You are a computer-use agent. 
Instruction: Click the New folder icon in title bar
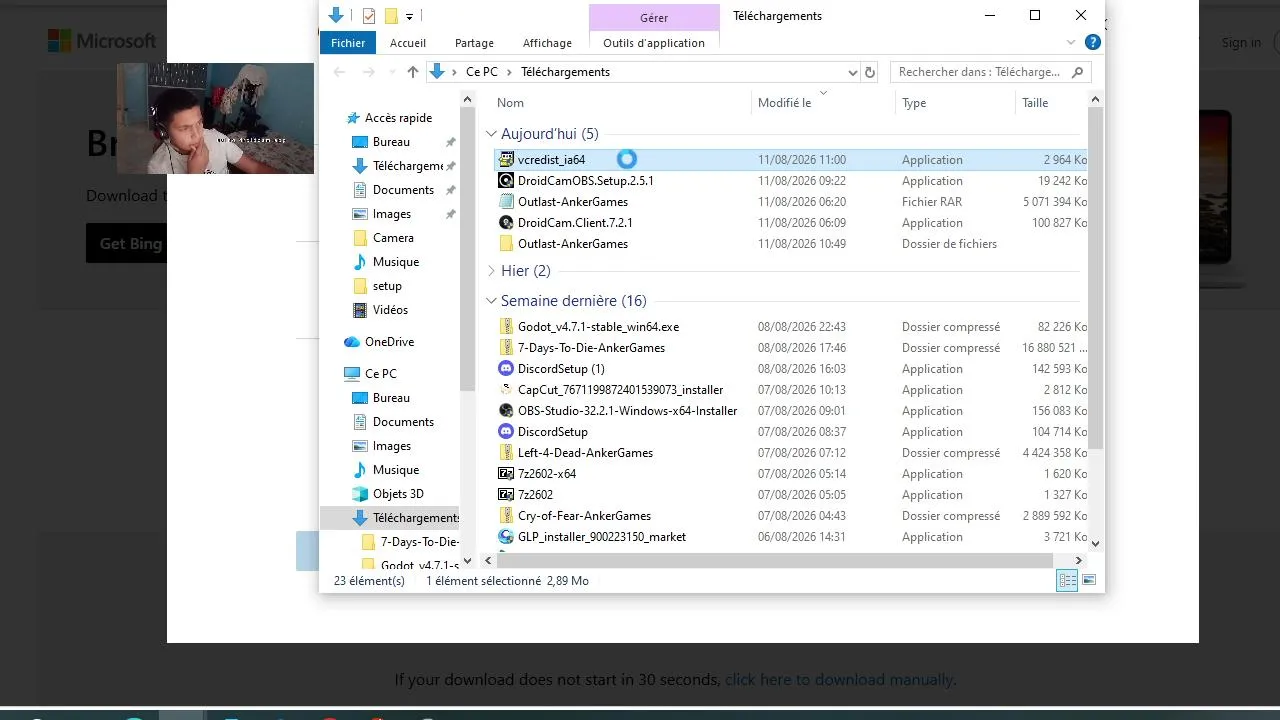pos(391,15)
